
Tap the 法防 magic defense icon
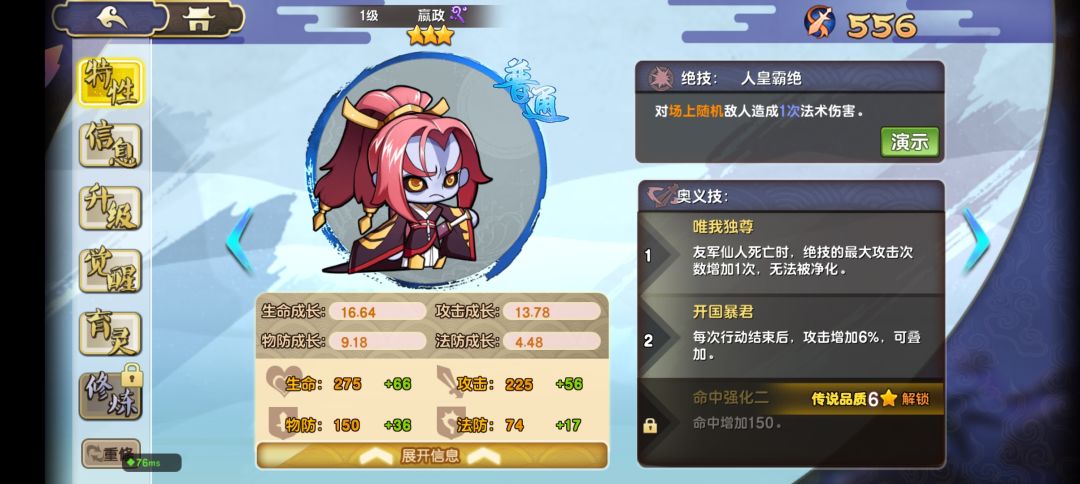coord(450,423)
